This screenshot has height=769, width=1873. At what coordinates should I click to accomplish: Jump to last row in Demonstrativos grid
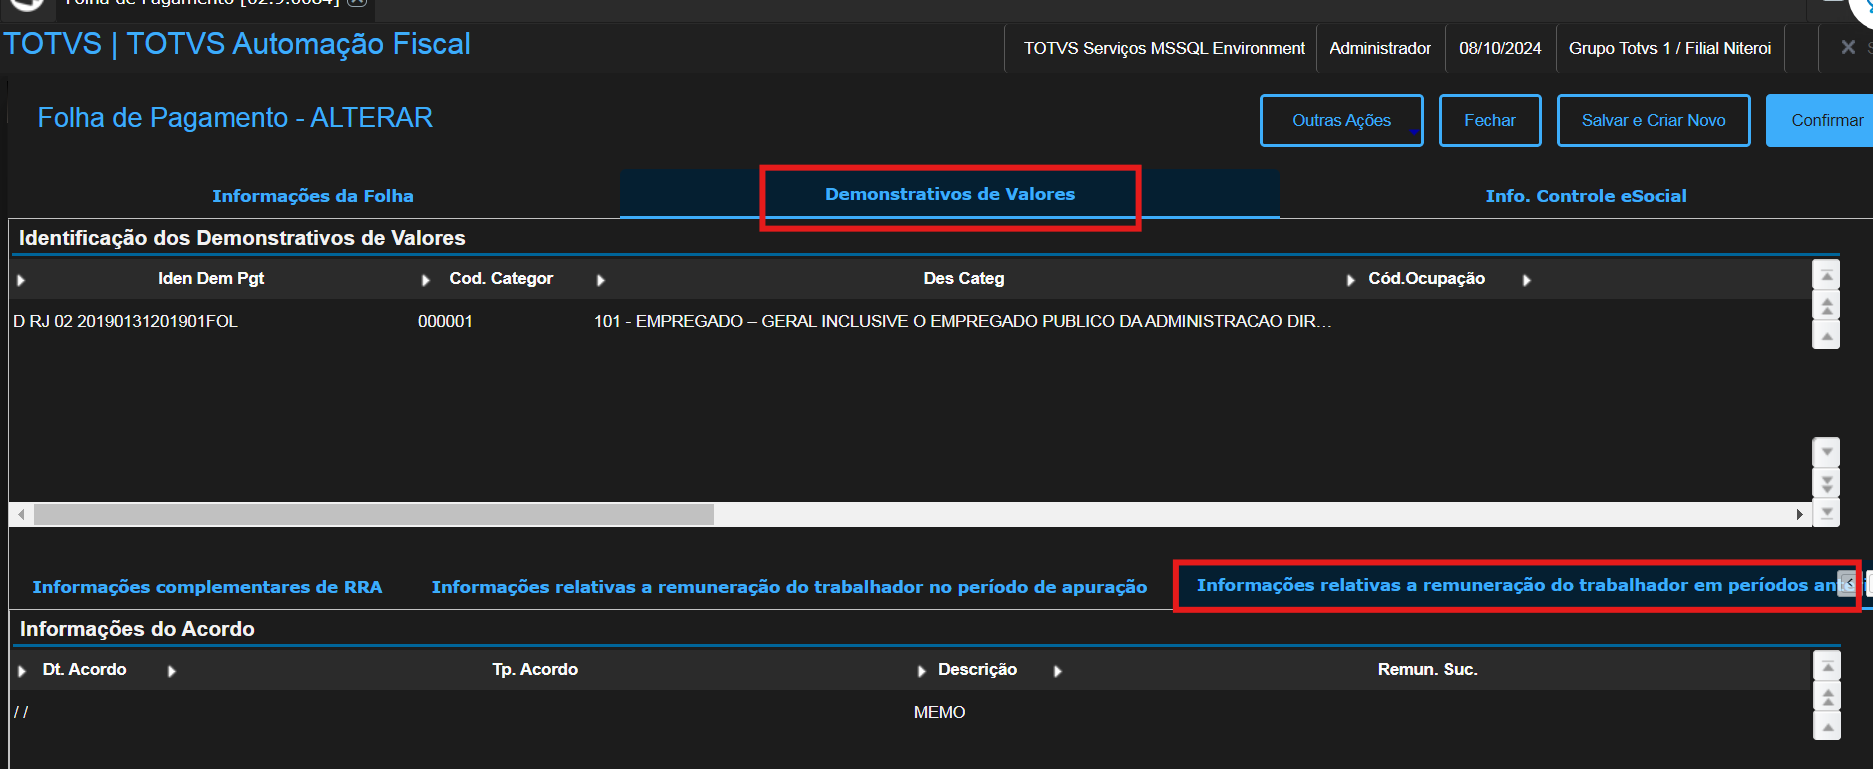click(x=1826, y=512)
